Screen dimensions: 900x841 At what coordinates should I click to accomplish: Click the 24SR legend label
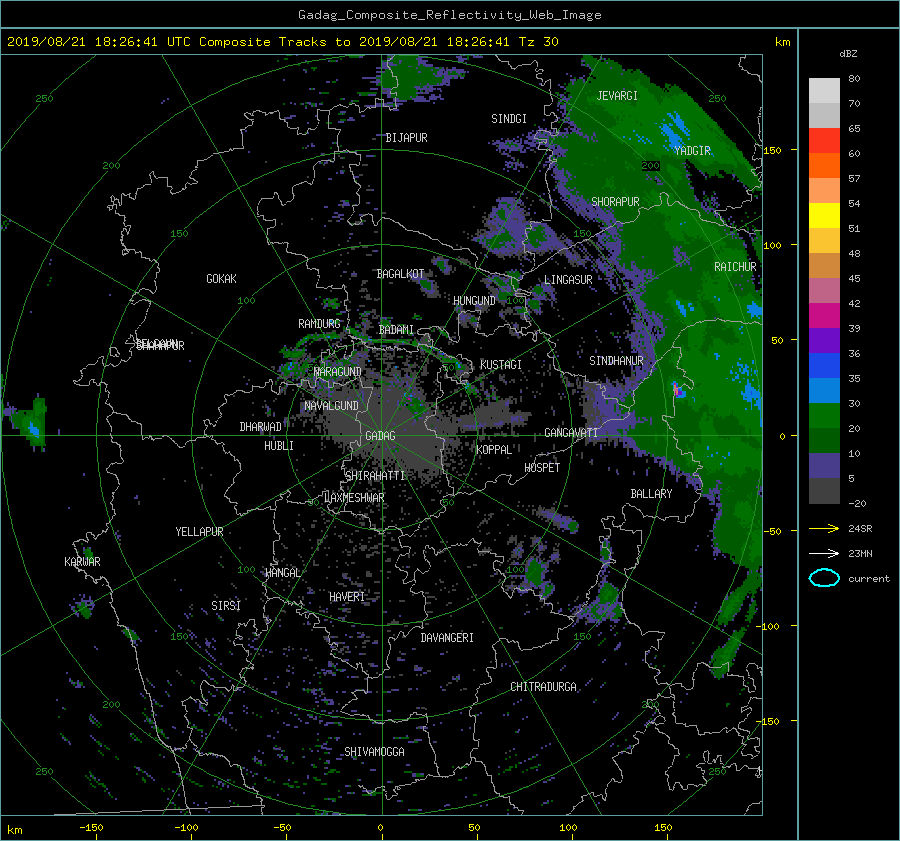[x=860, y=529]
